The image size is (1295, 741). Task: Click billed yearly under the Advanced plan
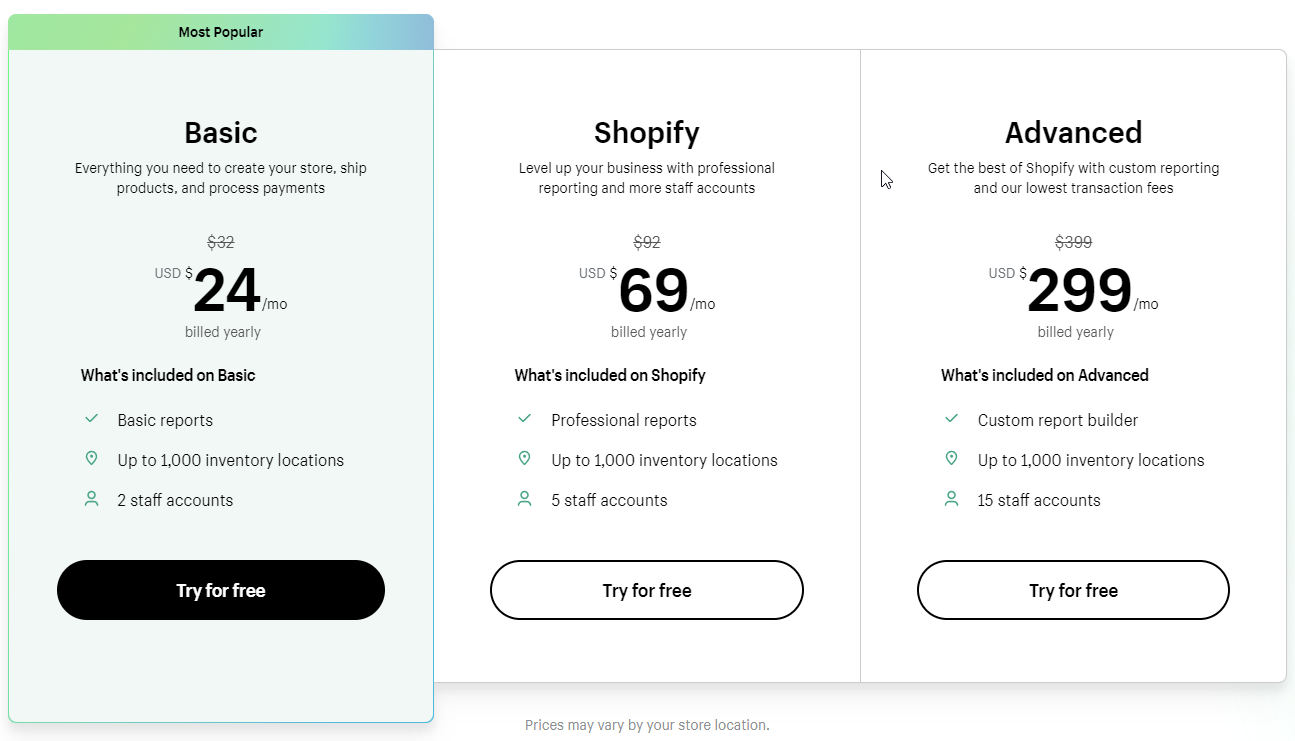point(1075,331)
